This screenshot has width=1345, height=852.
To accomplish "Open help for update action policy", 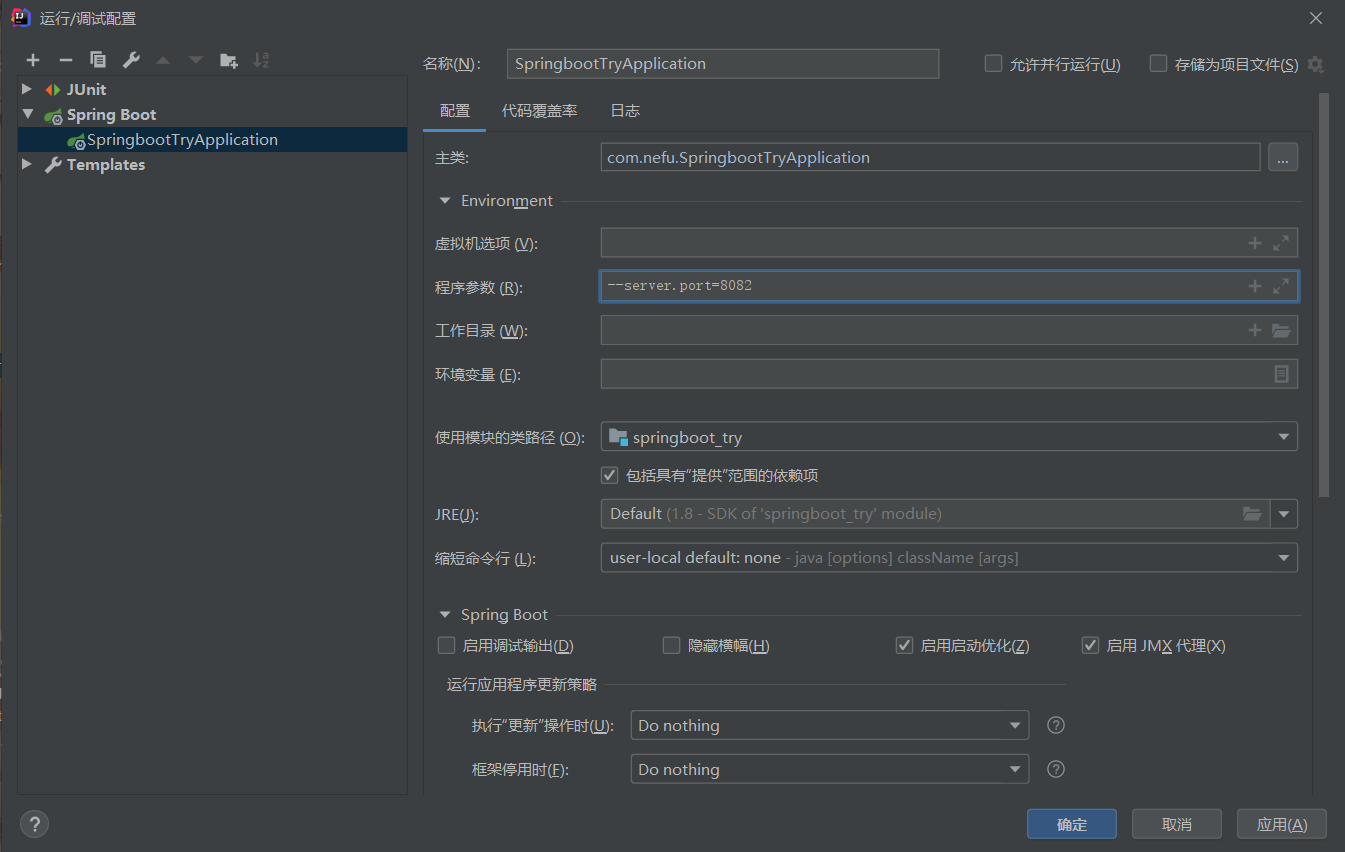I will click(x=1056, y=725).
